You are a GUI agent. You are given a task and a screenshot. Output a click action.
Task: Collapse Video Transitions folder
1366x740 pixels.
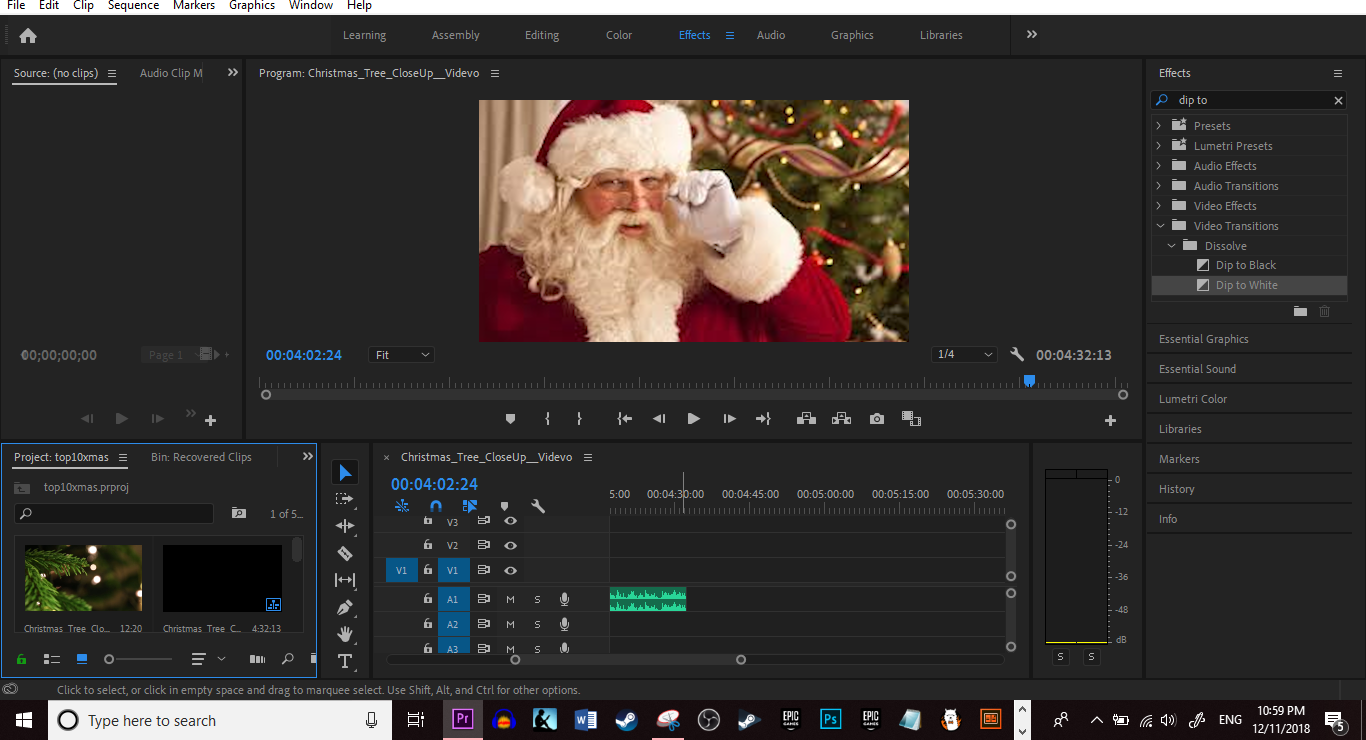pos(1160,226)
